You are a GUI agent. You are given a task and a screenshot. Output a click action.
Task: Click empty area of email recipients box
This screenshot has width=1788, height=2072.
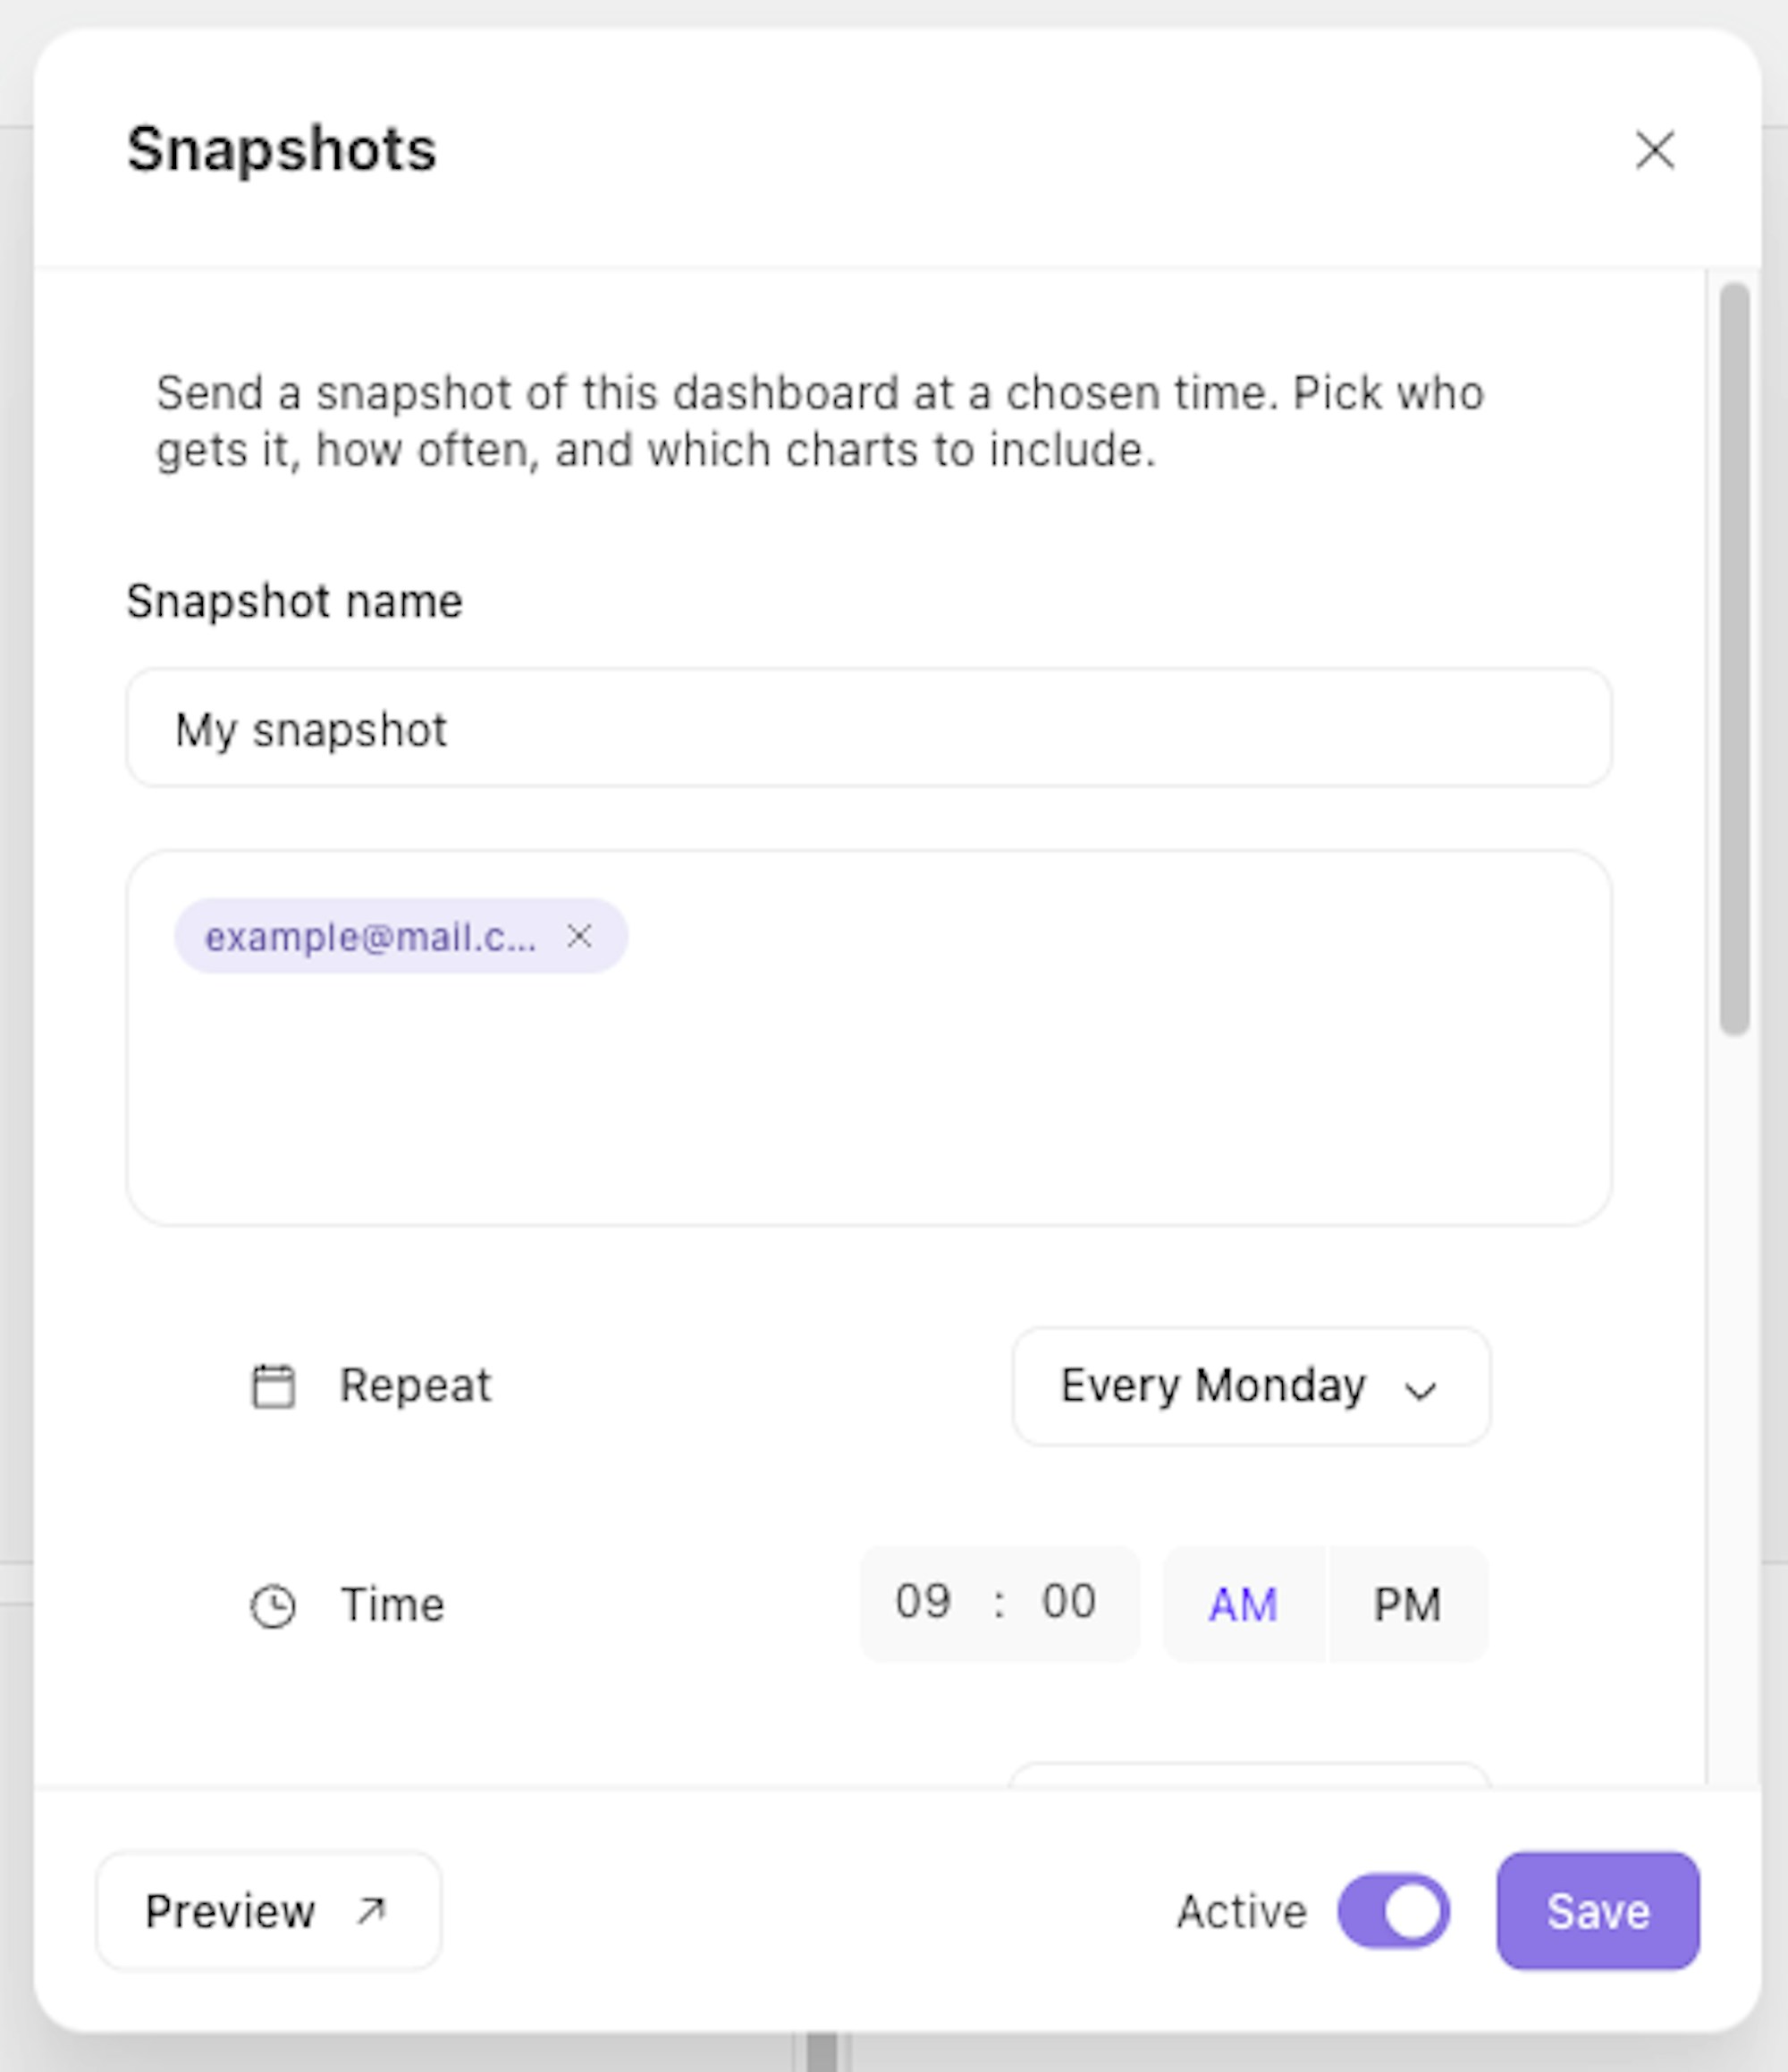868,1100
